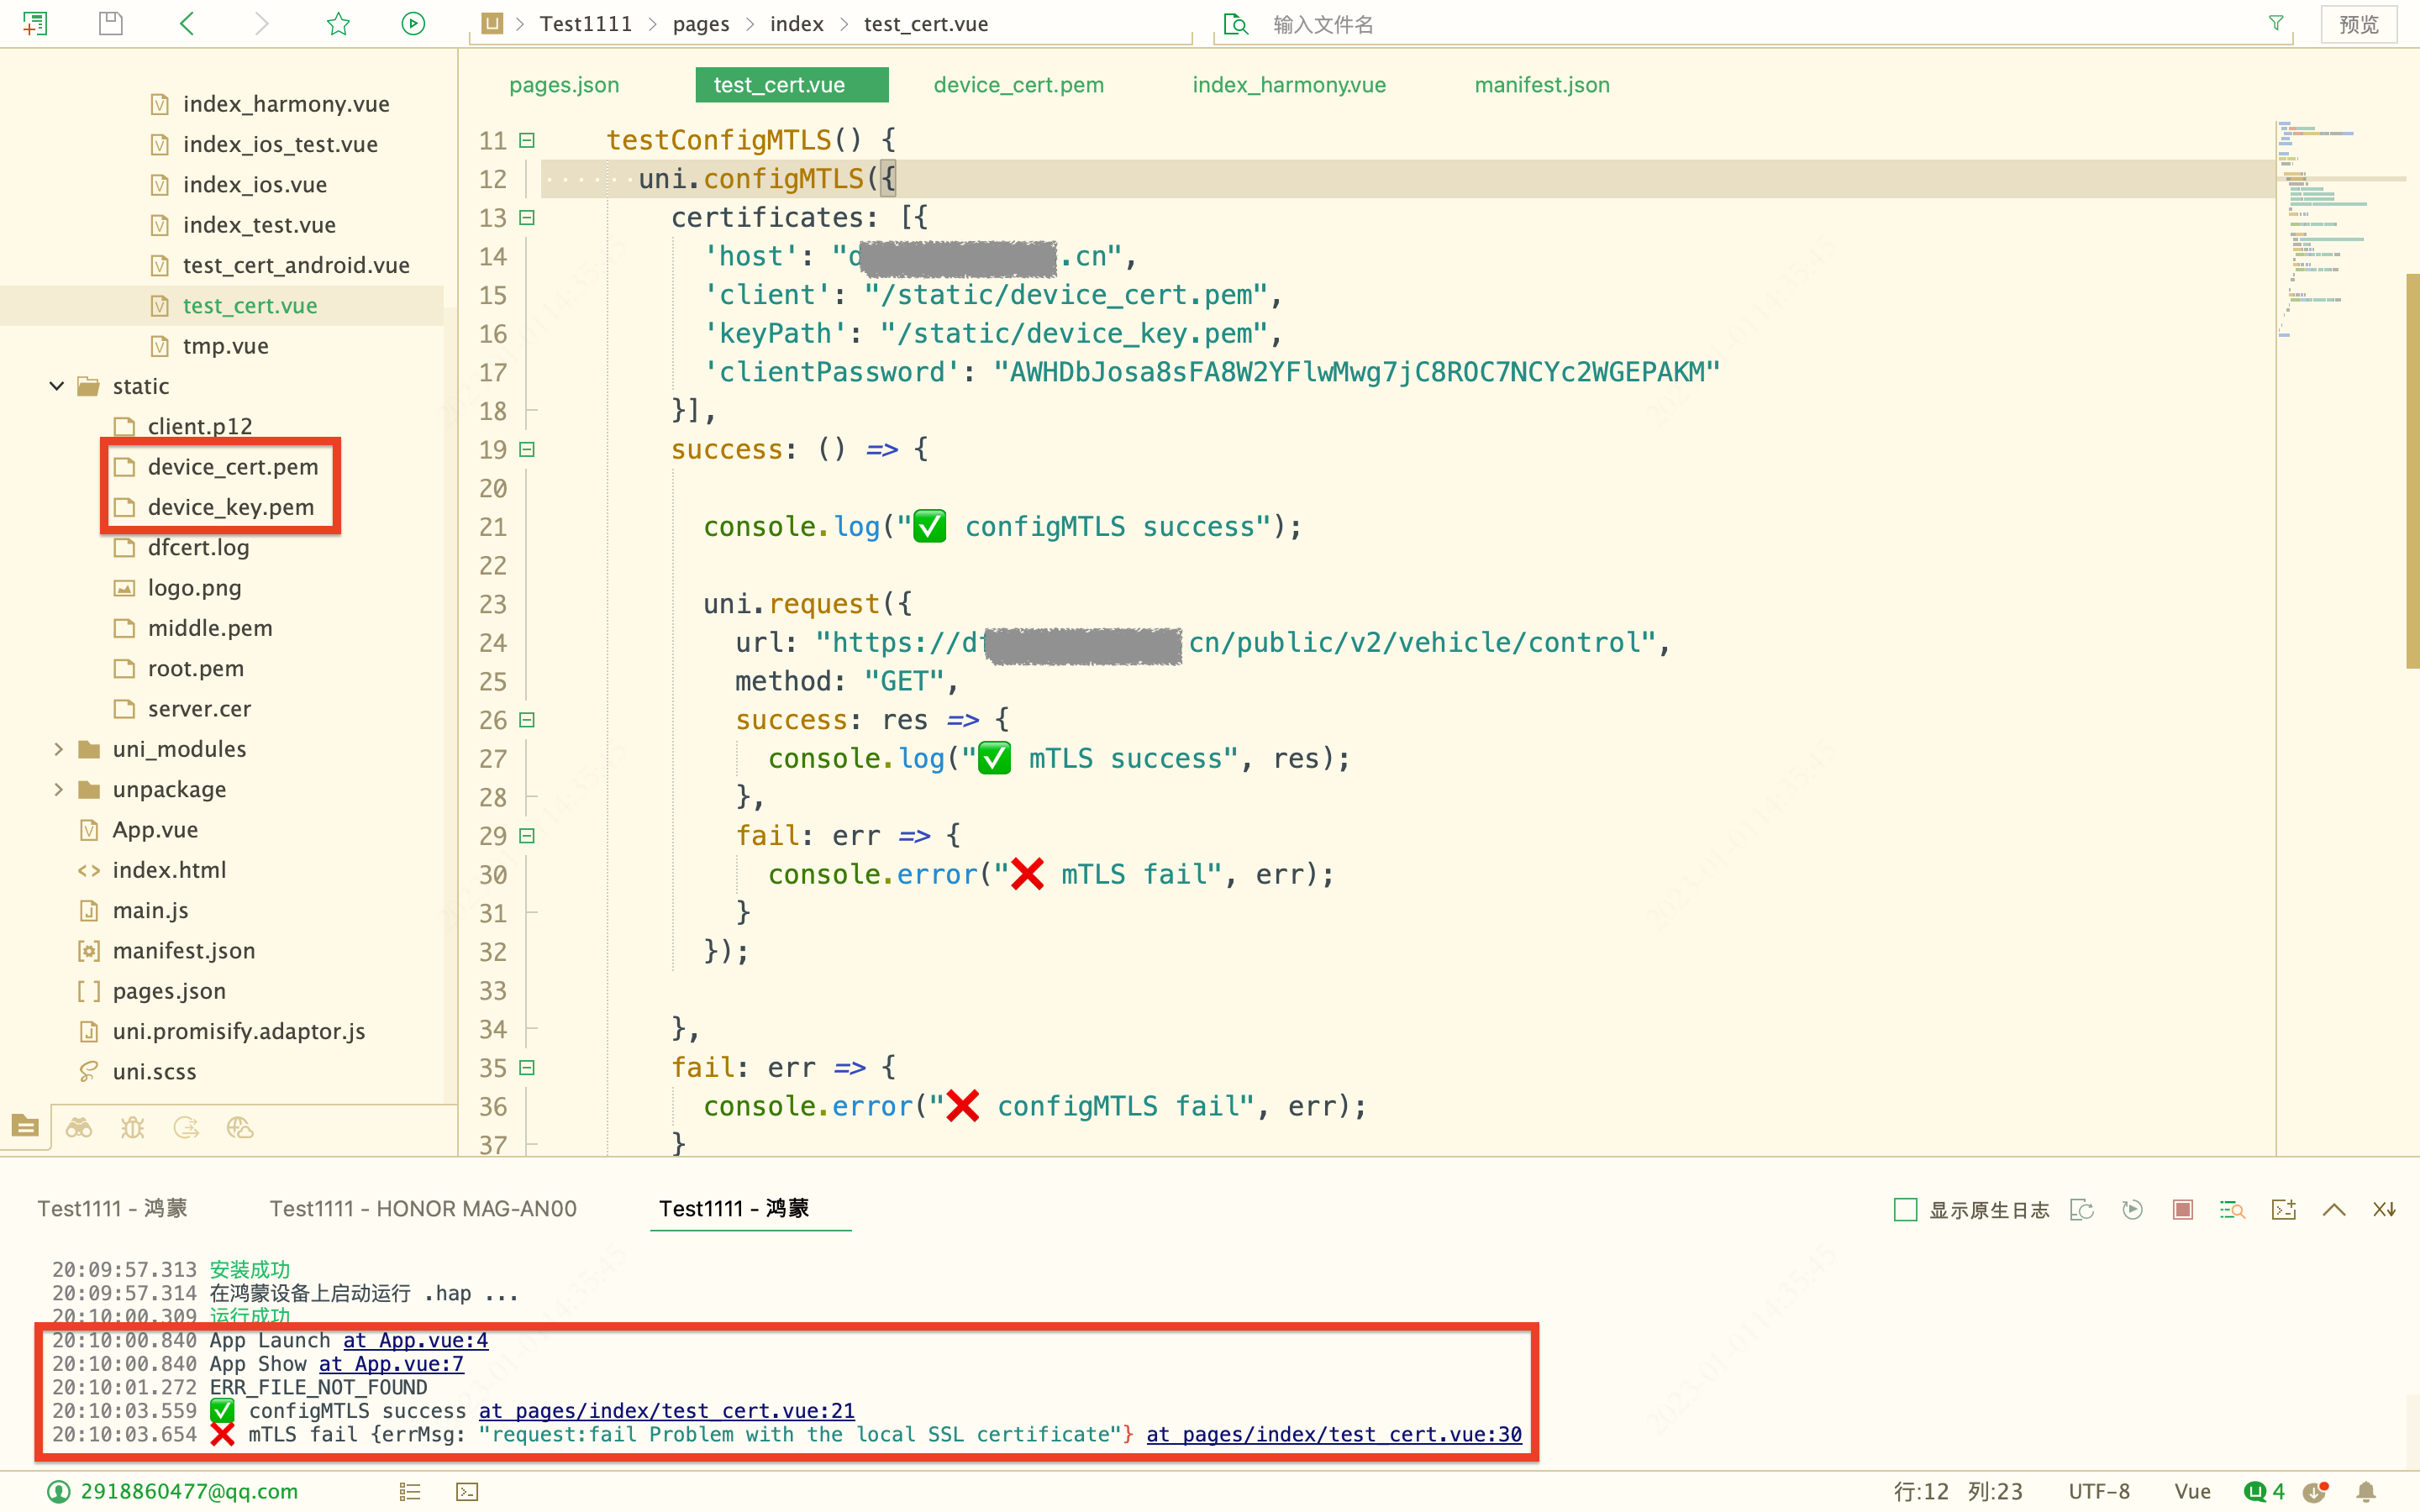Open the debug bug icon in sidebar bottom
Viewport: 2420px width, 1512px height.
133,1128
